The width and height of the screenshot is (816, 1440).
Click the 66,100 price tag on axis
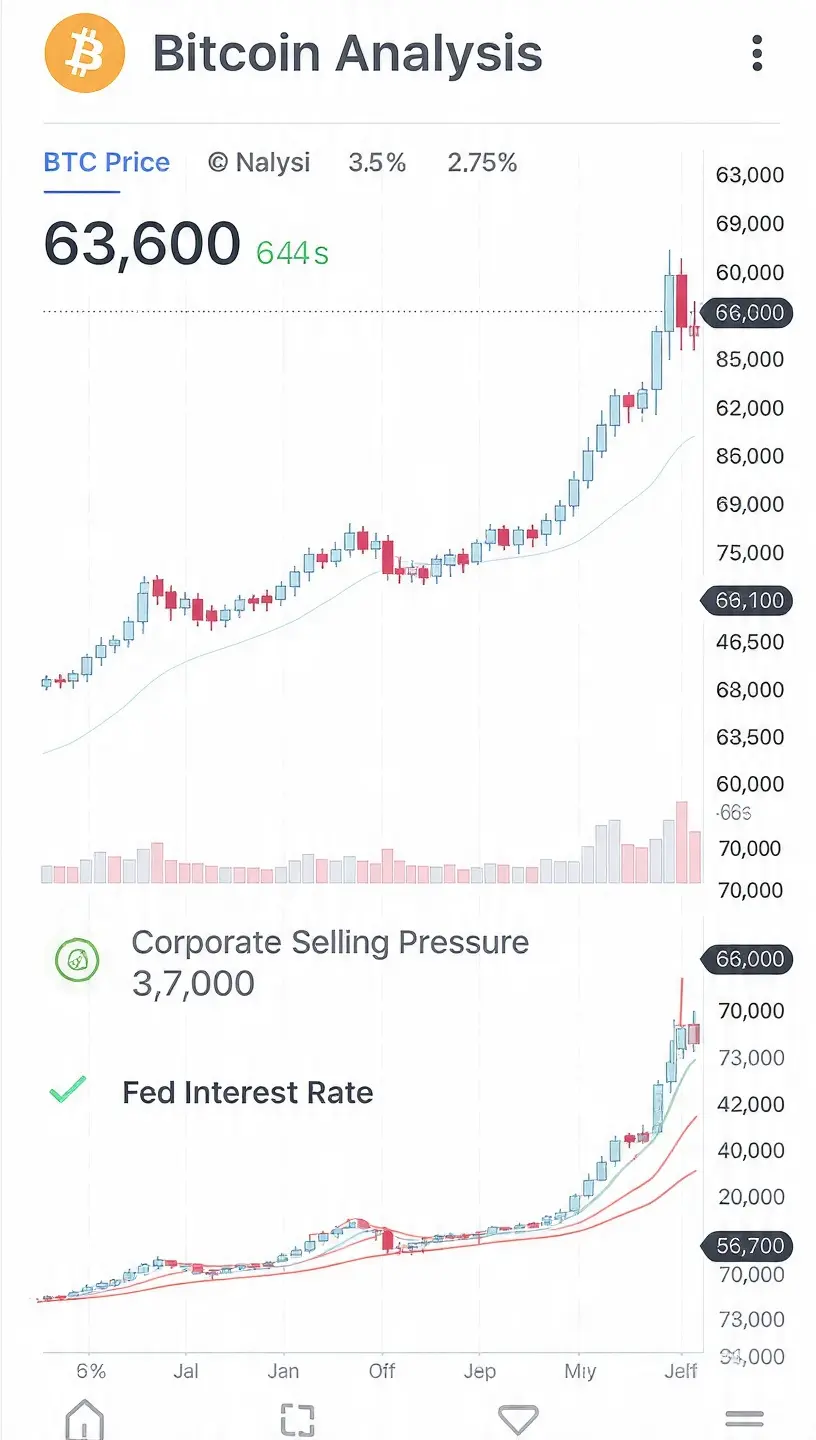point(749,601)
